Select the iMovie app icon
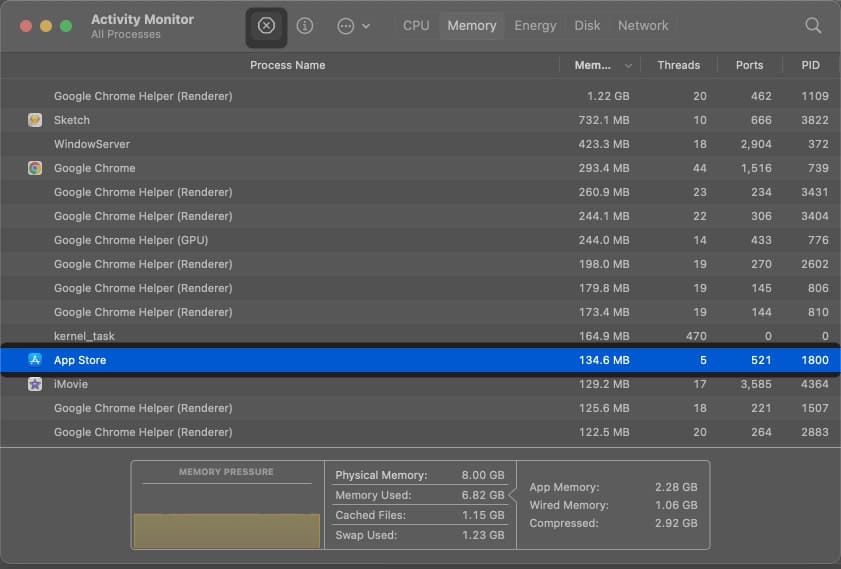The image size is (841, 569). coord(35,384)
